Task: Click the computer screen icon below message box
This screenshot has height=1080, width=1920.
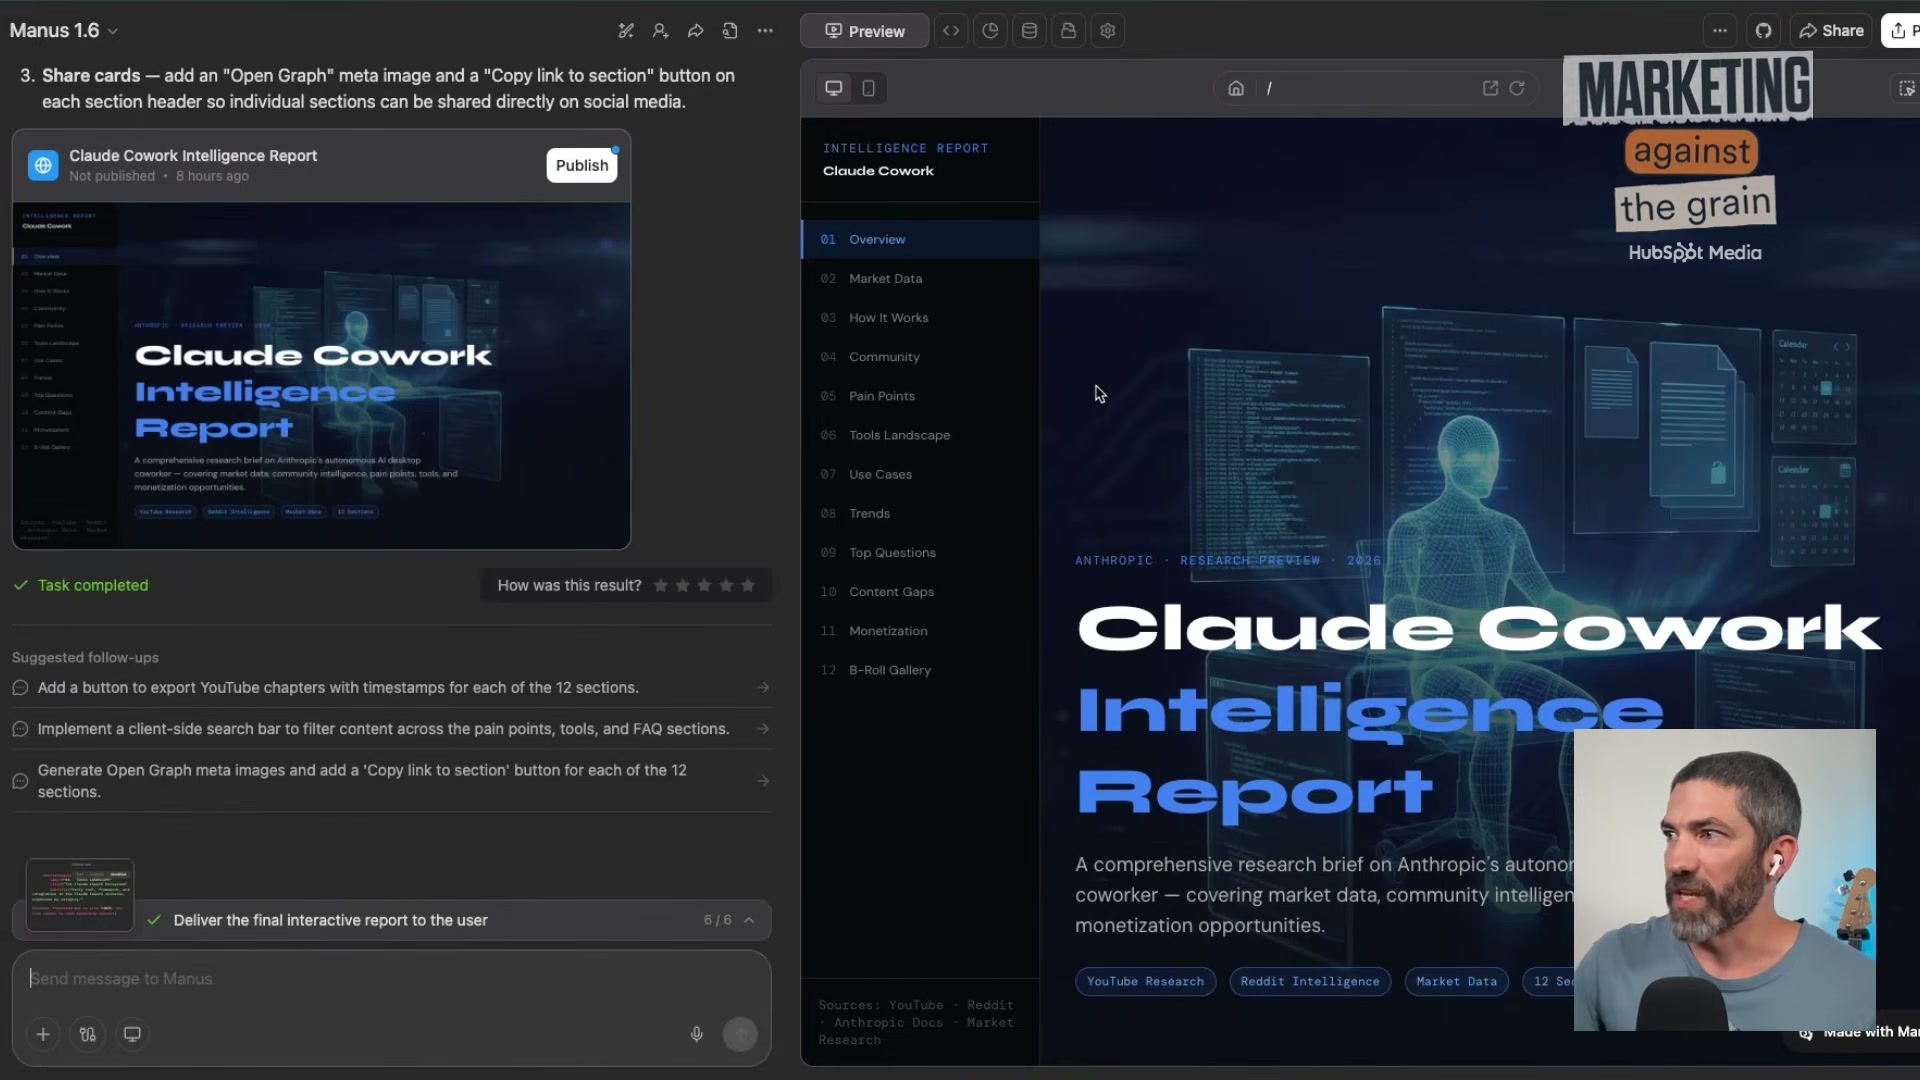Action: (x=132, y=1034)
